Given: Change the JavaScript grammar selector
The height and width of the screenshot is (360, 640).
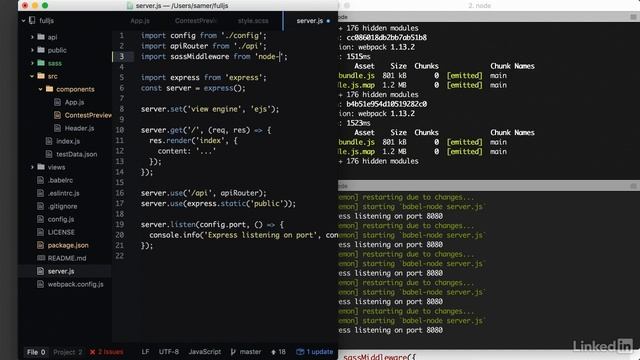Looking at the screenshot, I should point(204,352).
